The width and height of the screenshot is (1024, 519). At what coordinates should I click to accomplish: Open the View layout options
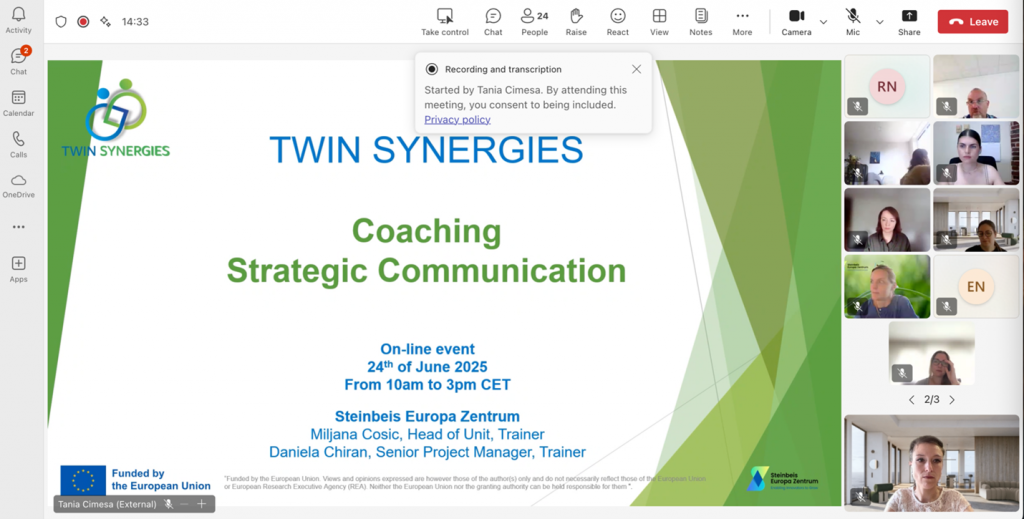coord(660,22)
